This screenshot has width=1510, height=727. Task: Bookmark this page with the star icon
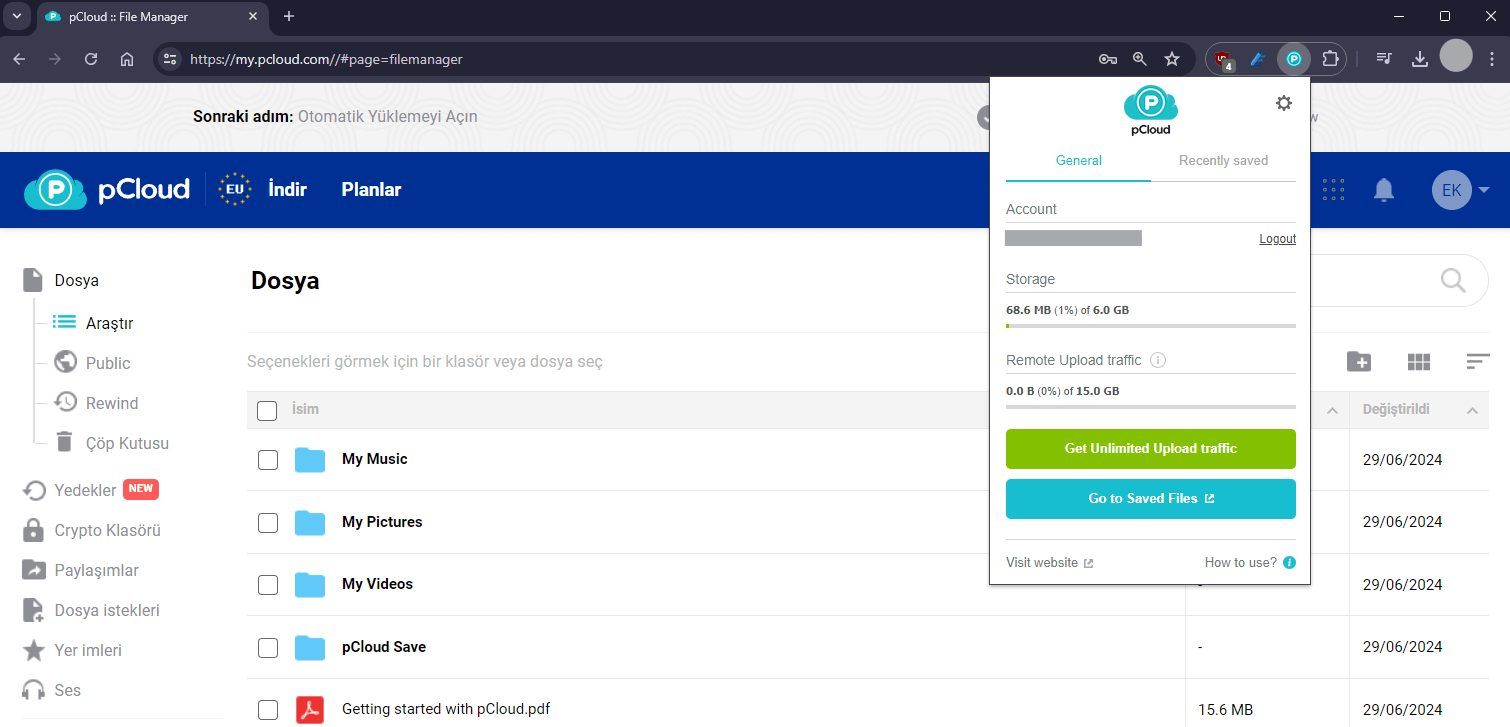[x=1172, y=59]
